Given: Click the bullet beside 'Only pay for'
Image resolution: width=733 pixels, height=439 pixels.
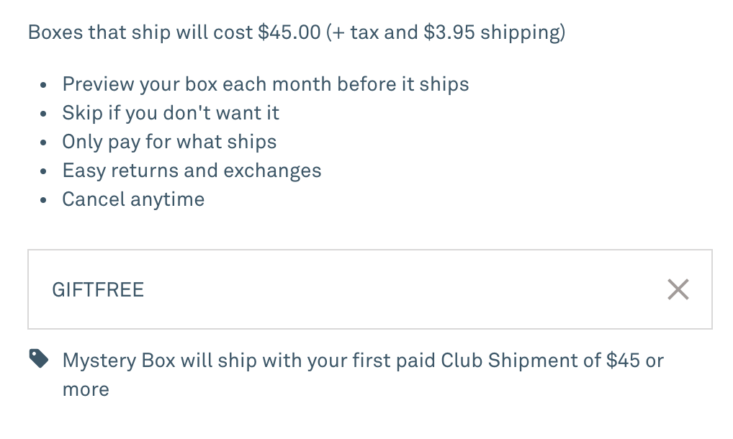Looking at the screenshot, I should (x=43, y=143).
